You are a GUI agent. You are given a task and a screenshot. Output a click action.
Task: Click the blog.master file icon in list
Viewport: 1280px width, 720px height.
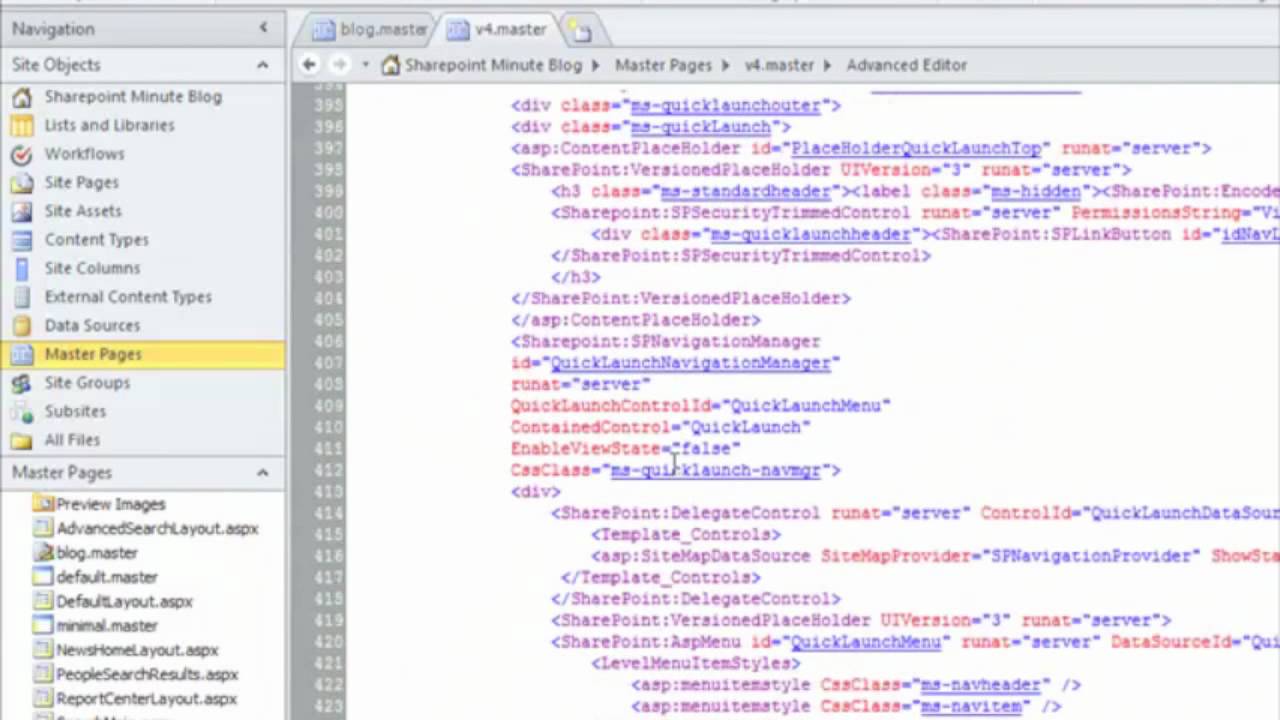(x=43, y=553)
